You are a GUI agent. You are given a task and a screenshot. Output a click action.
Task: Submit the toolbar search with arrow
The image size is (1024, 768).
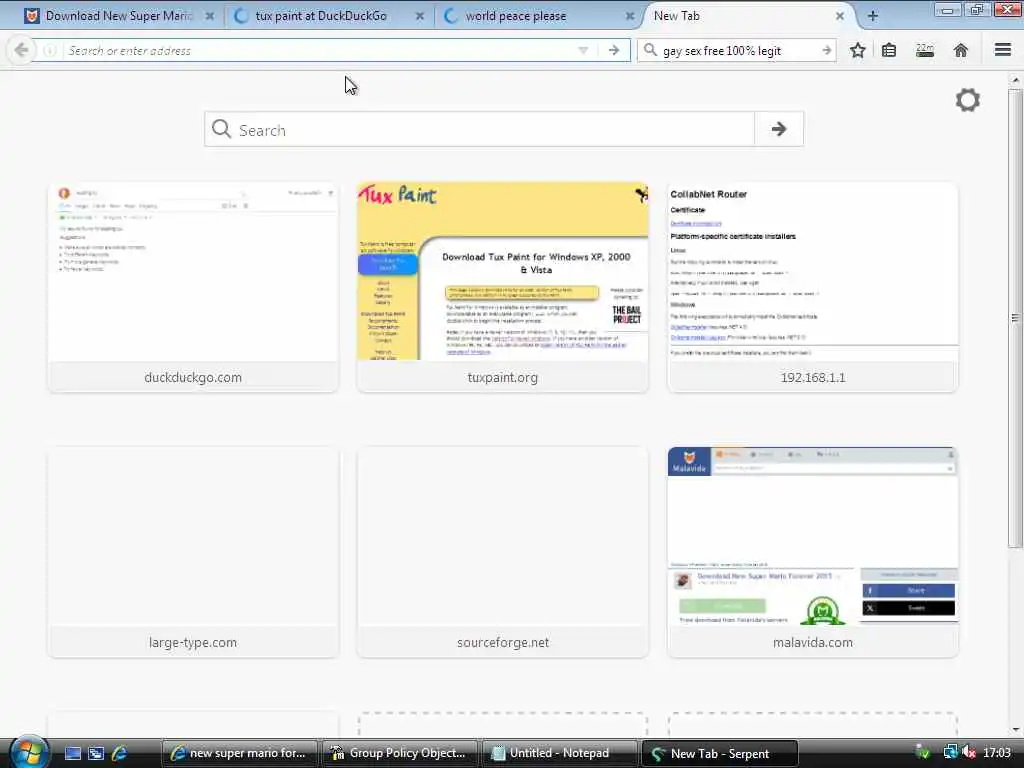tap(827, 50)
